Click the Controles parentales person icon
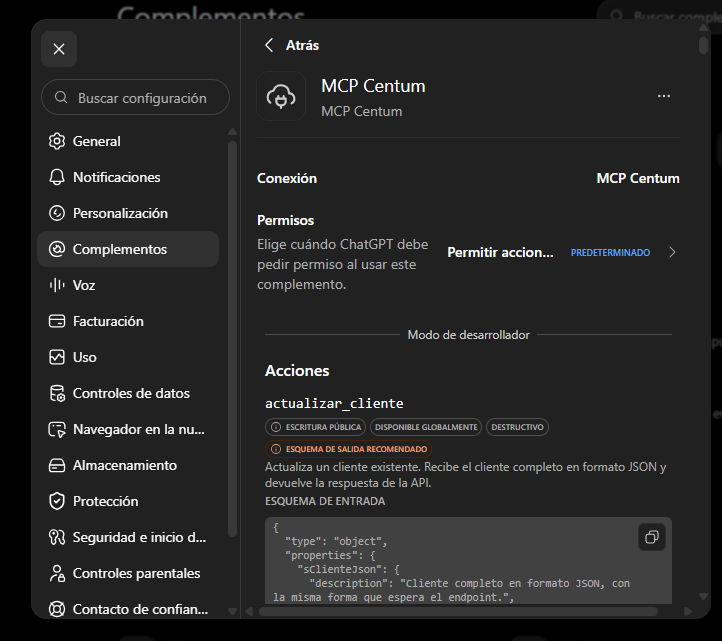Viewport: 722px width, 641px height. (57, 573)
